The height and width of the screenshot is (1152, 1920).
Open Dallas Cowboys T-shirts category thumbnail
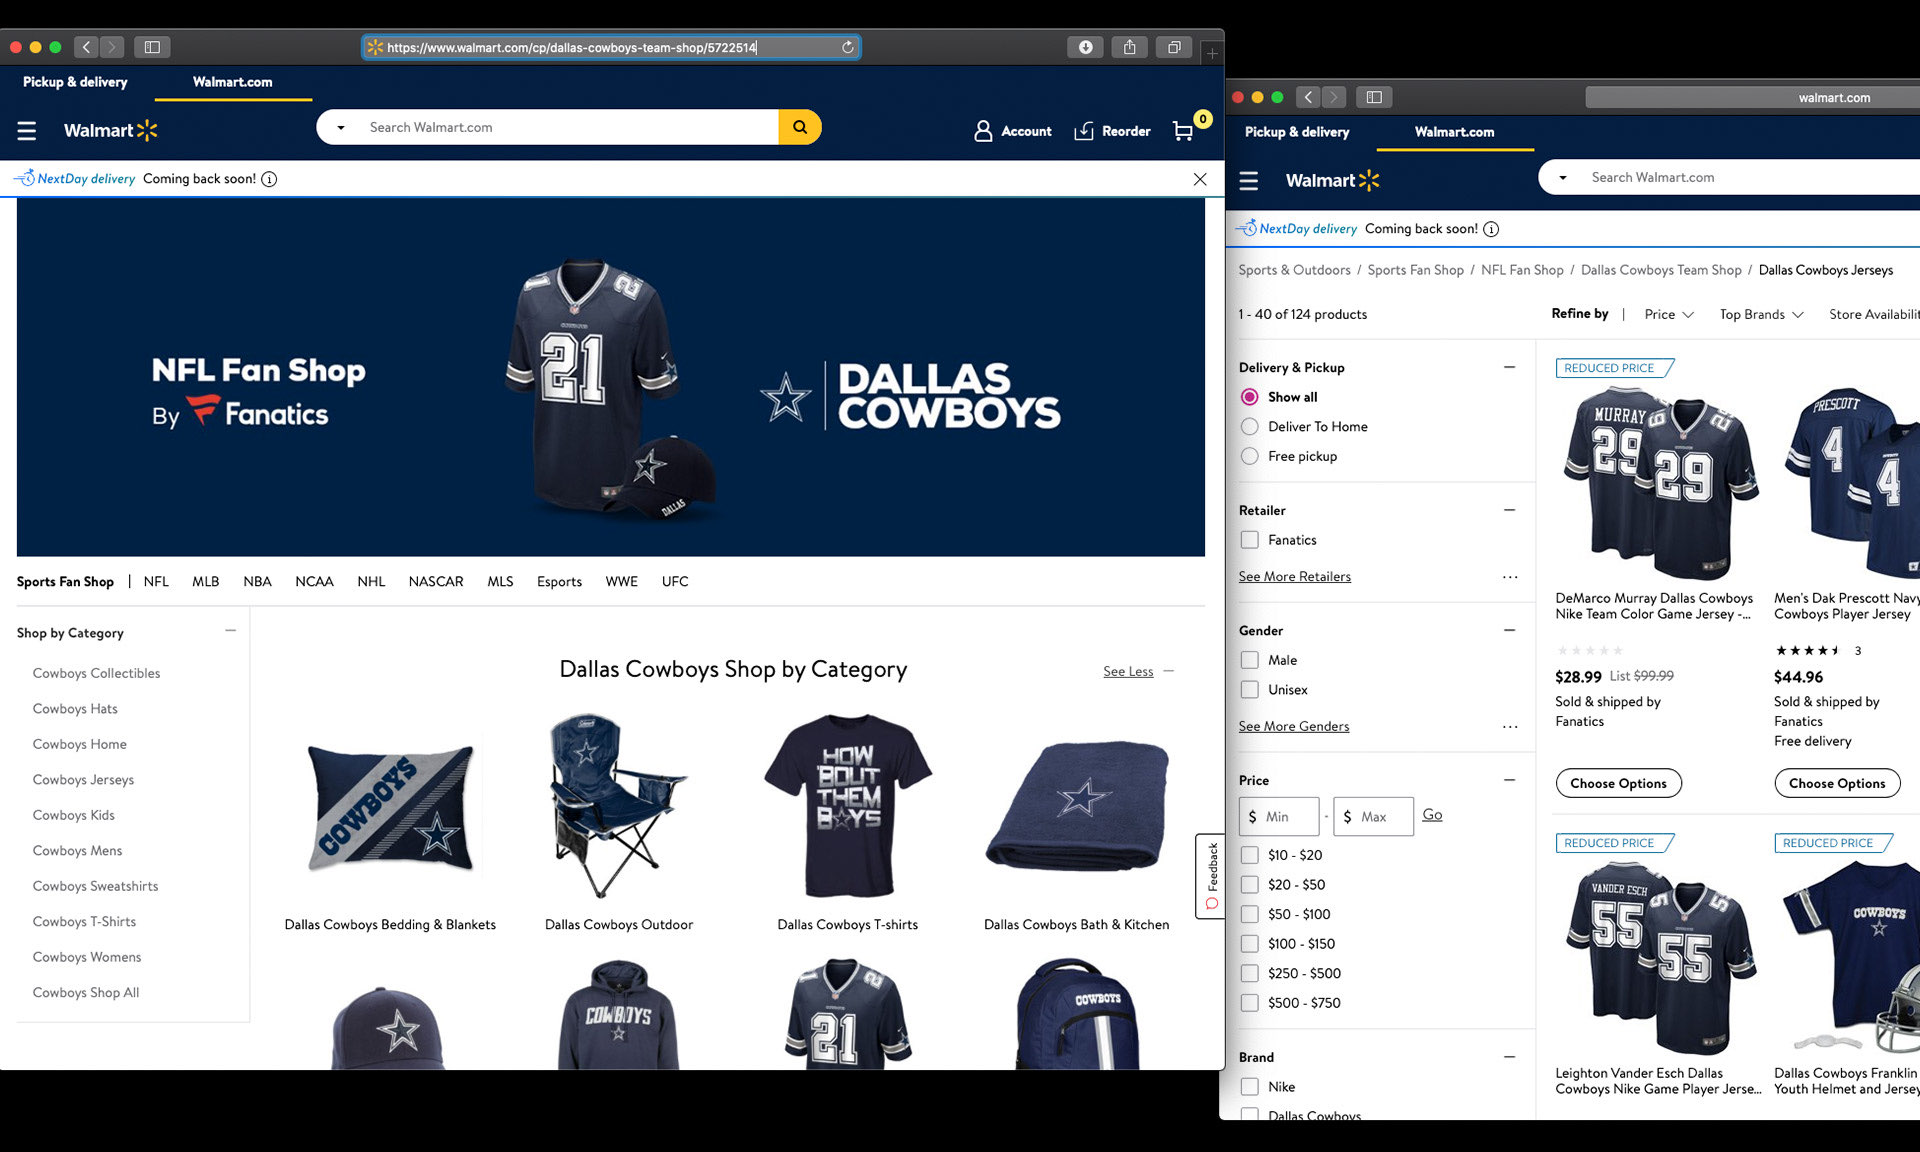tap(847, 805)
